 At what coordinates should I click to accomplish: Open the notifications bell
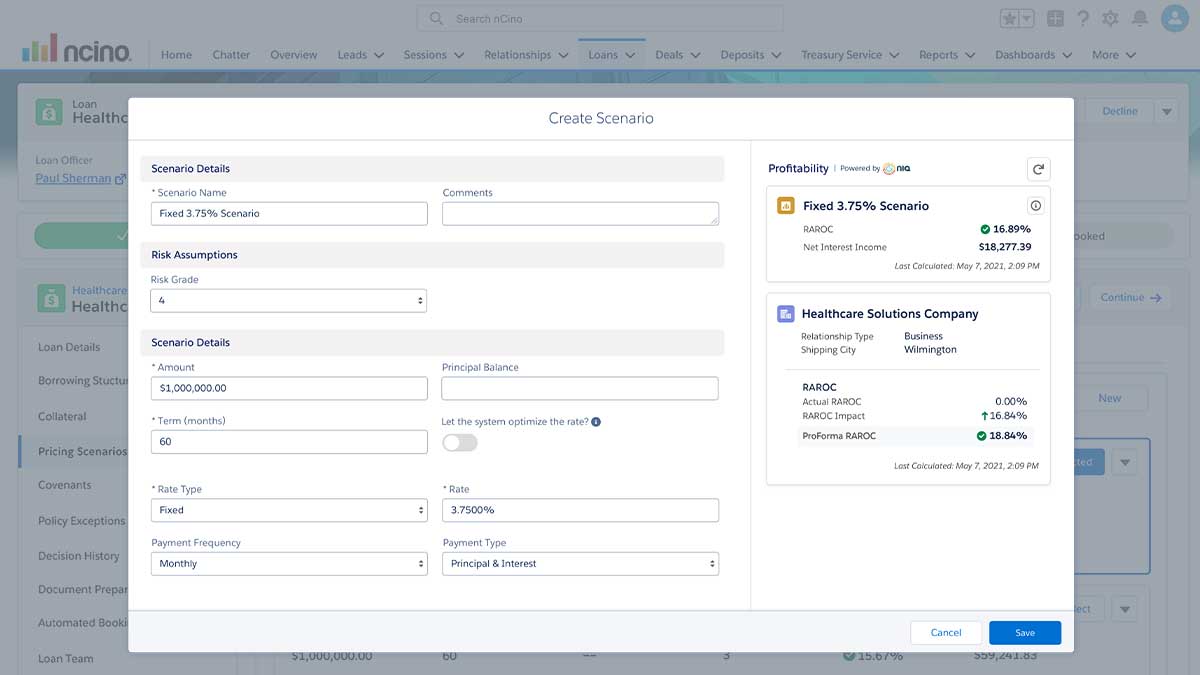pos(1139,19)
